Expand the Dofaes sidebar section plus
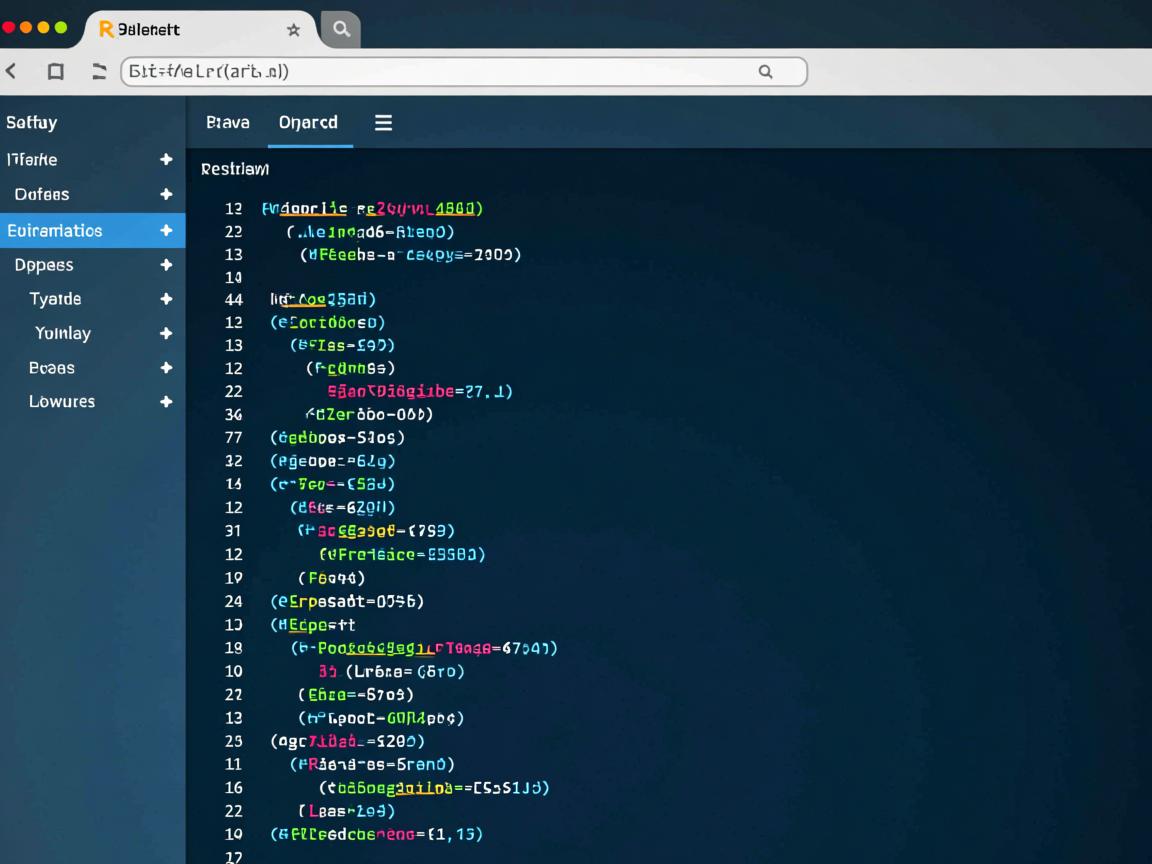Image resolution: width=1152 pixels, height=864 pixels. point(166,195)
